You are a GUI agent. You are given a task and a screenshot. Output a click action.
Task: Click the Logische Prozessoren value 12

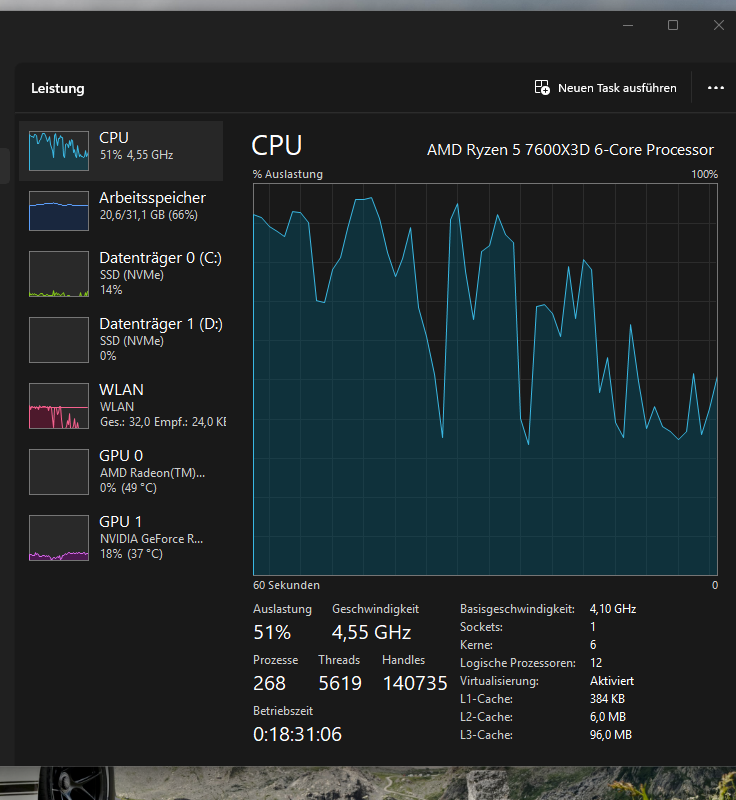596,663
